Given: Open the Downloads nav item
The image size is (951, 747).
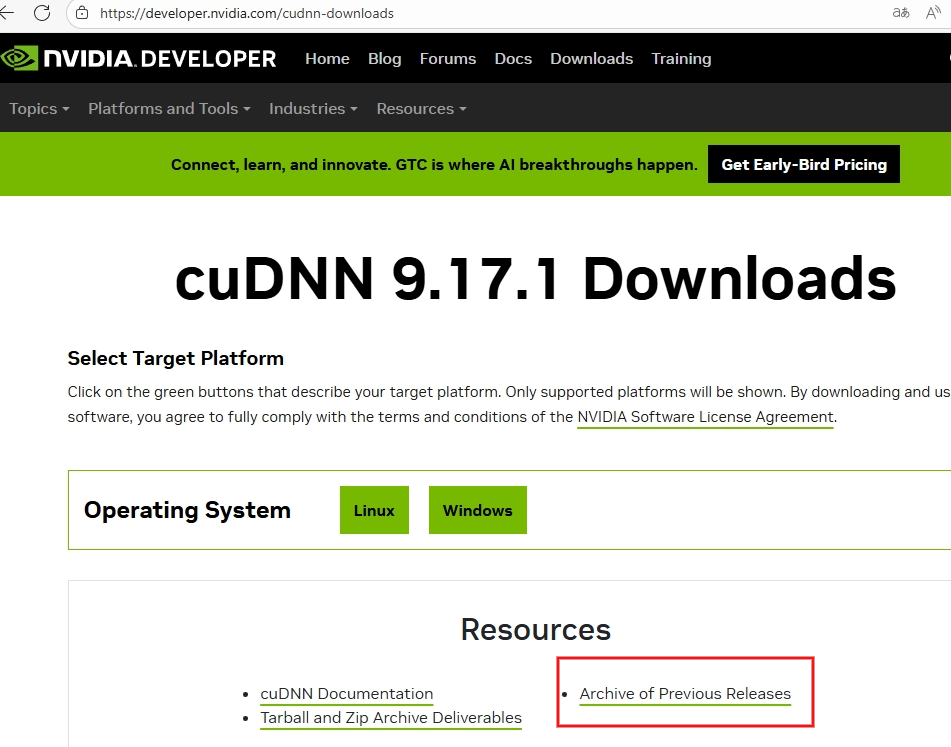Looking at the screenshot, I should 591,59.
